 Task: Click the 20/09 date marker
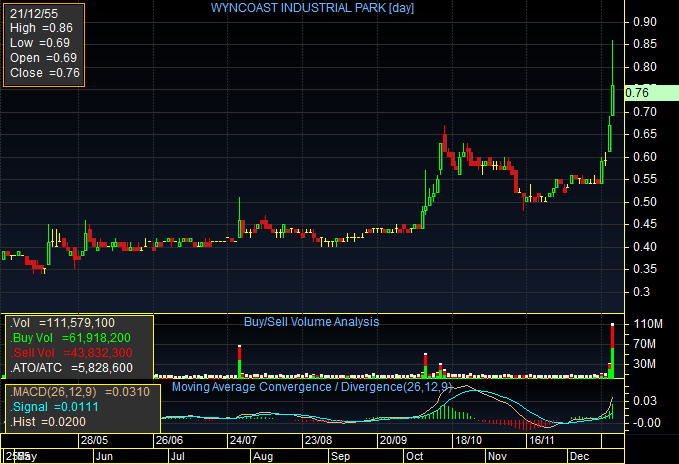(393, 441)
